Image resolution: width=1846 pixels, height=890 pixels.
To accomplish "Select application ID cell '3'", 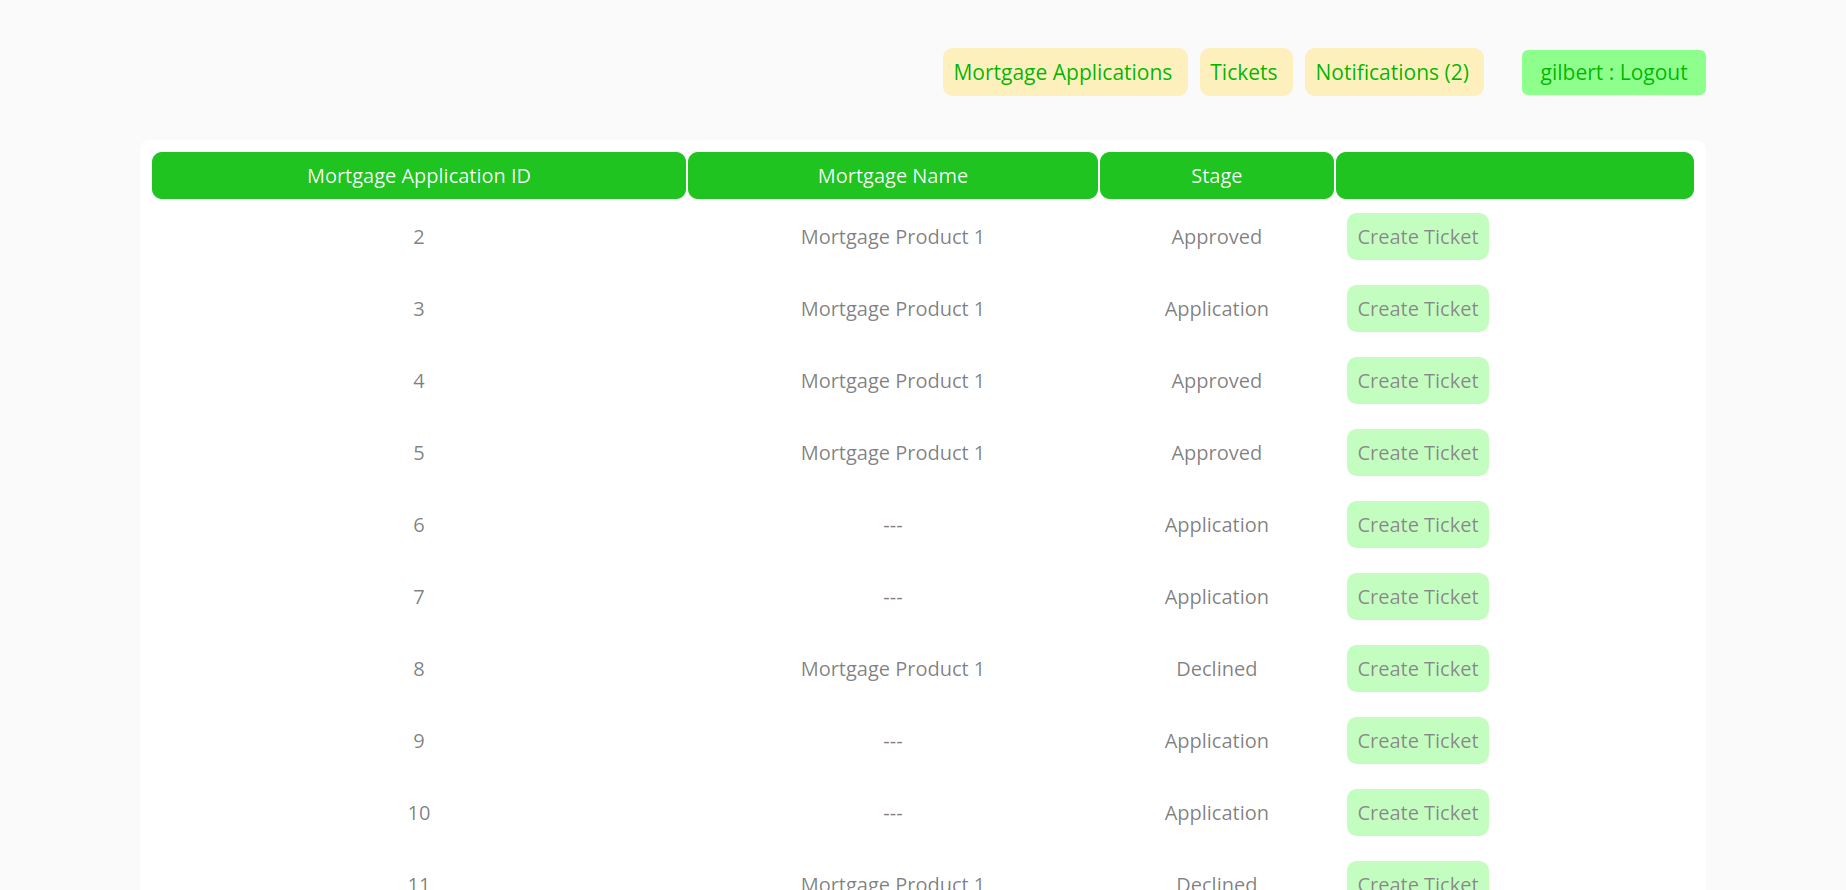I will click(x=419, y=309).
